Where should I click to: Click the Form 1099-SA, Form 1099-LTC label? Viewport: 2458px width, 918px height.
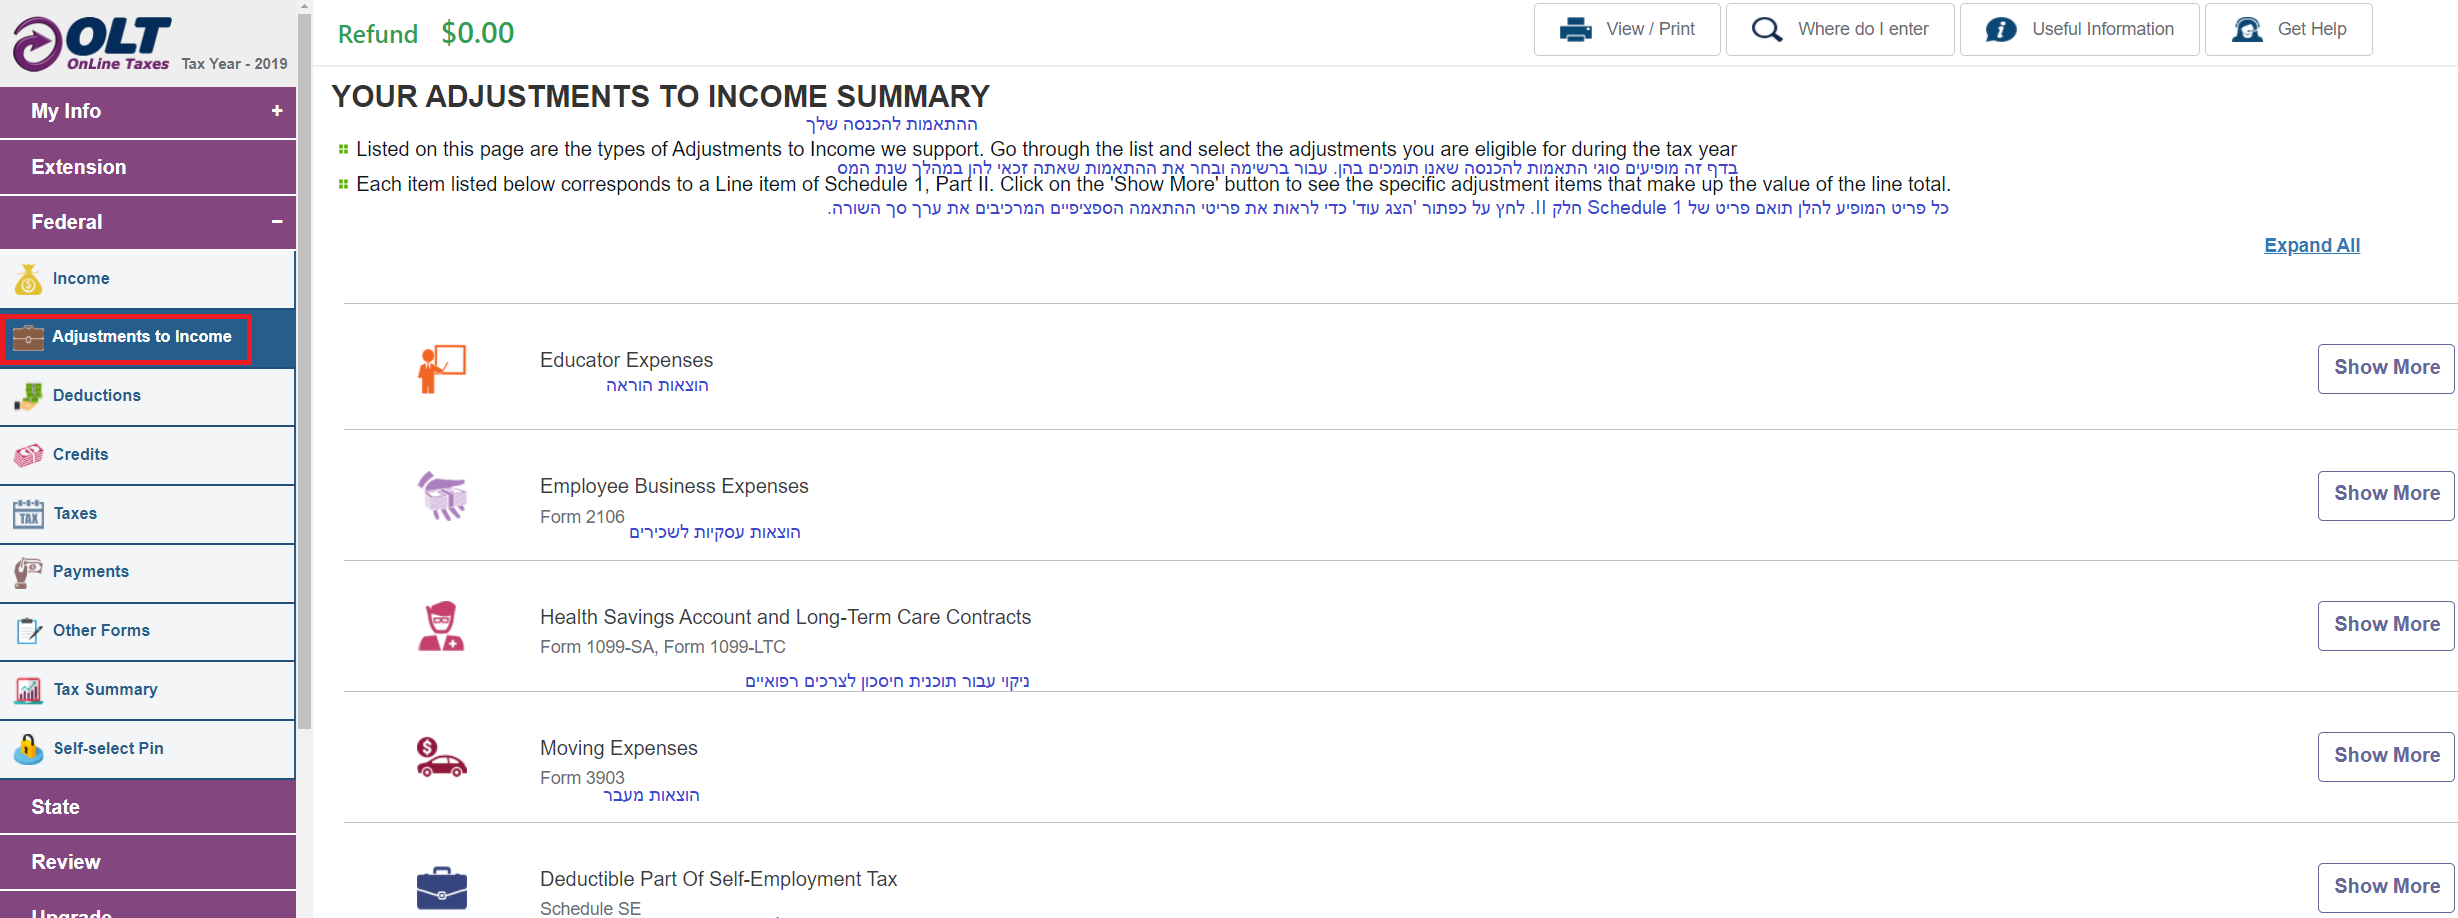[663, 647]
